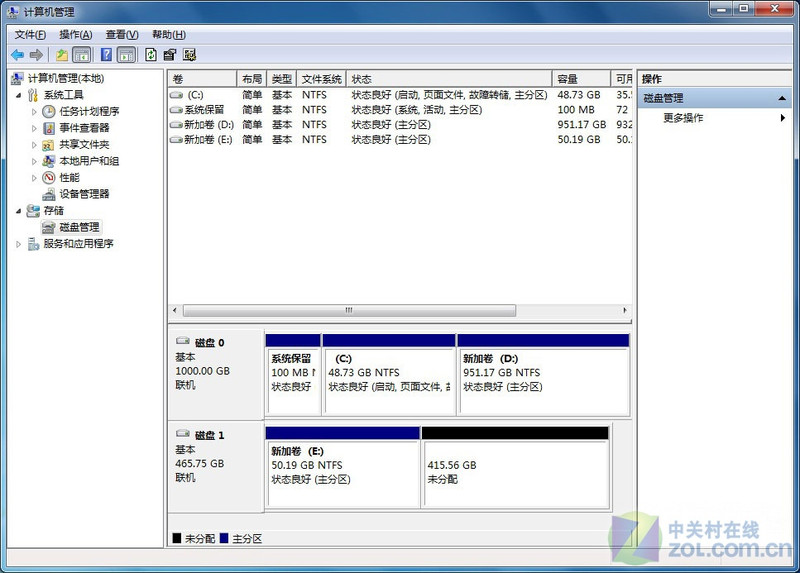The image size is (800, 573).
Task: Click the Local Users and Groups icon
Action: pos(48,161)
